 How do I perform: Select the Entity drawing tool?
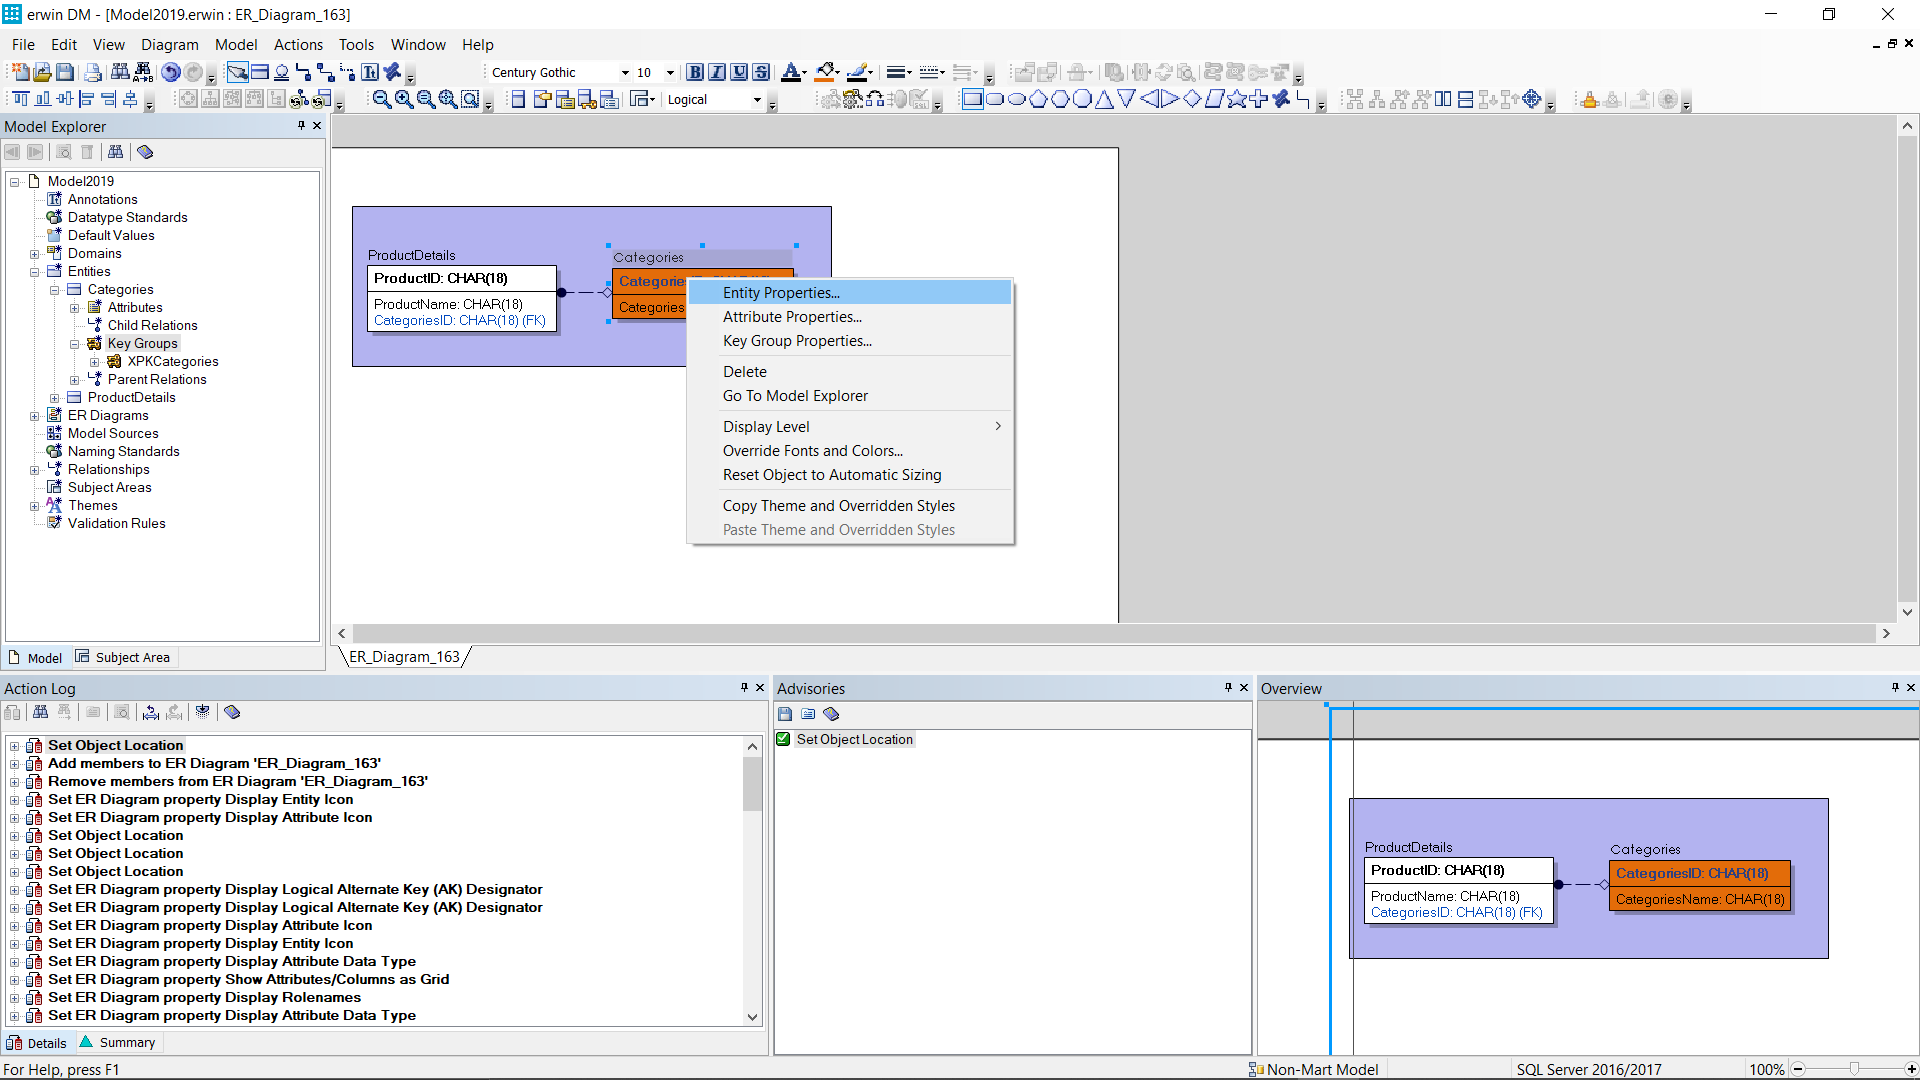click(x=259, y=72)
